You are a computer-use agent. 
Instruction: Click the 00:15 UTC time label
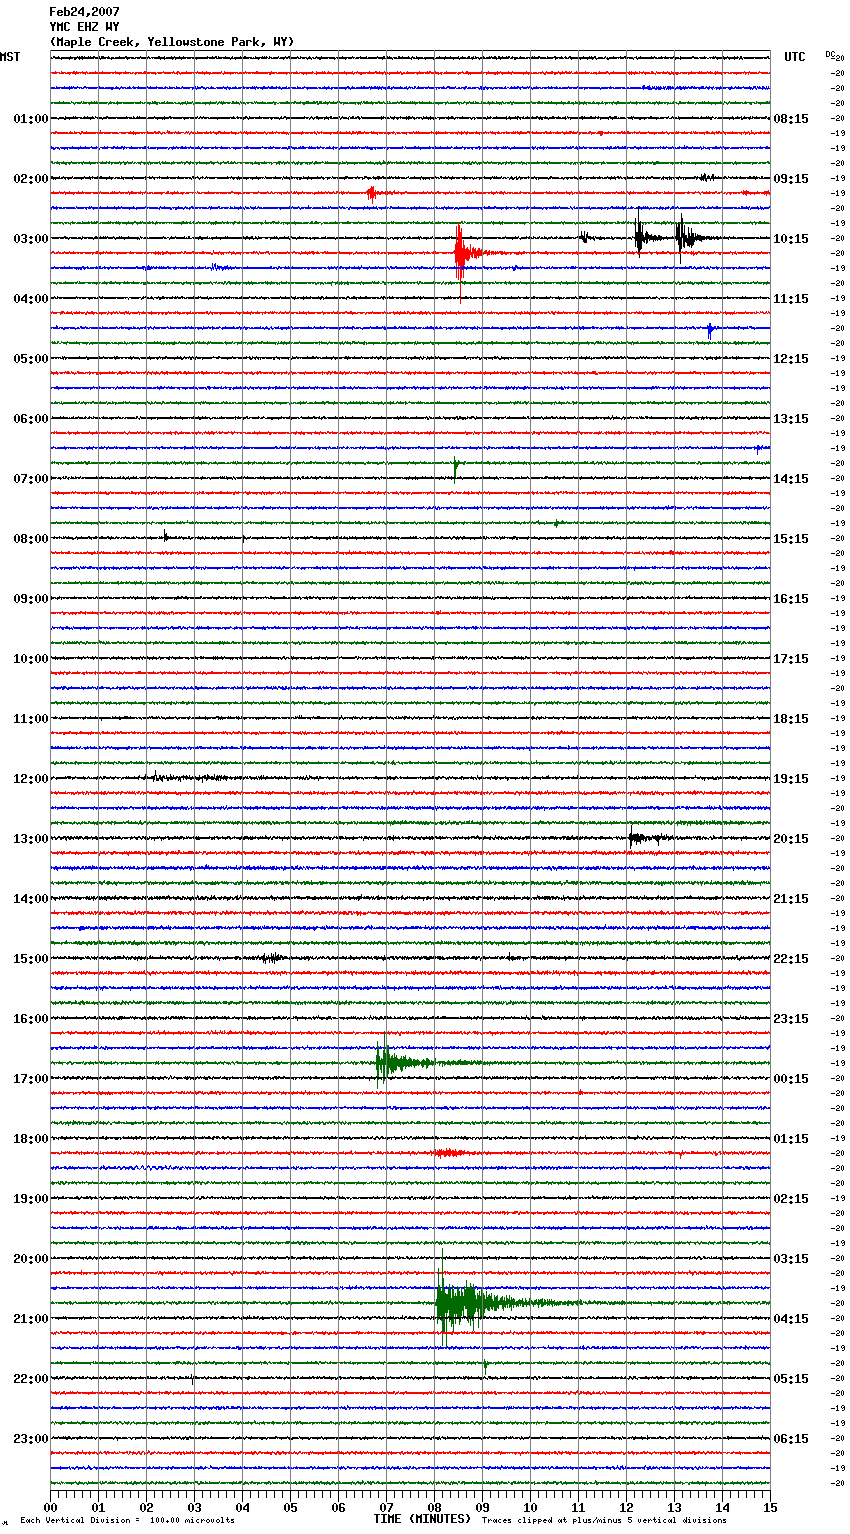pos(791,1078)
